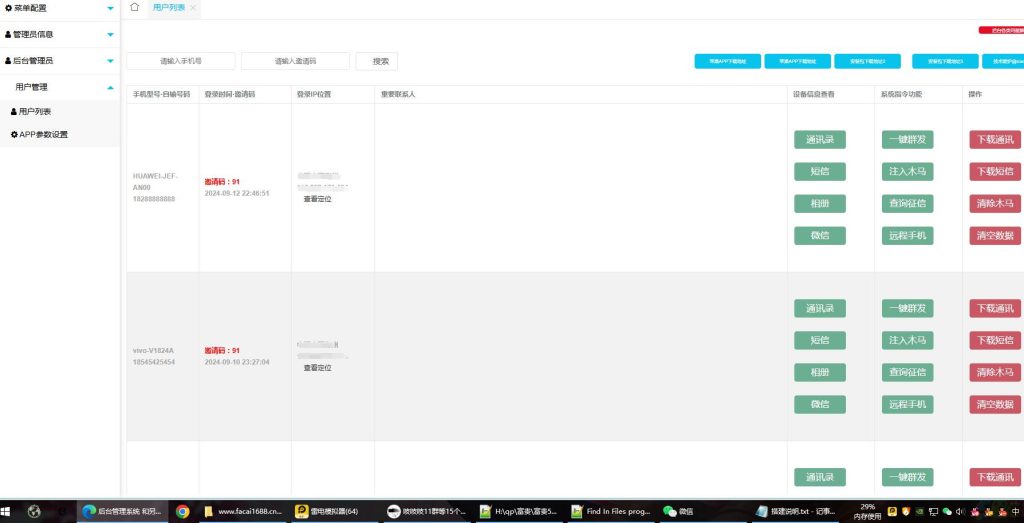The image size is (1024, 523).
Task: Click the 中 input method indicator in tray
Action: click(1013, 511)
